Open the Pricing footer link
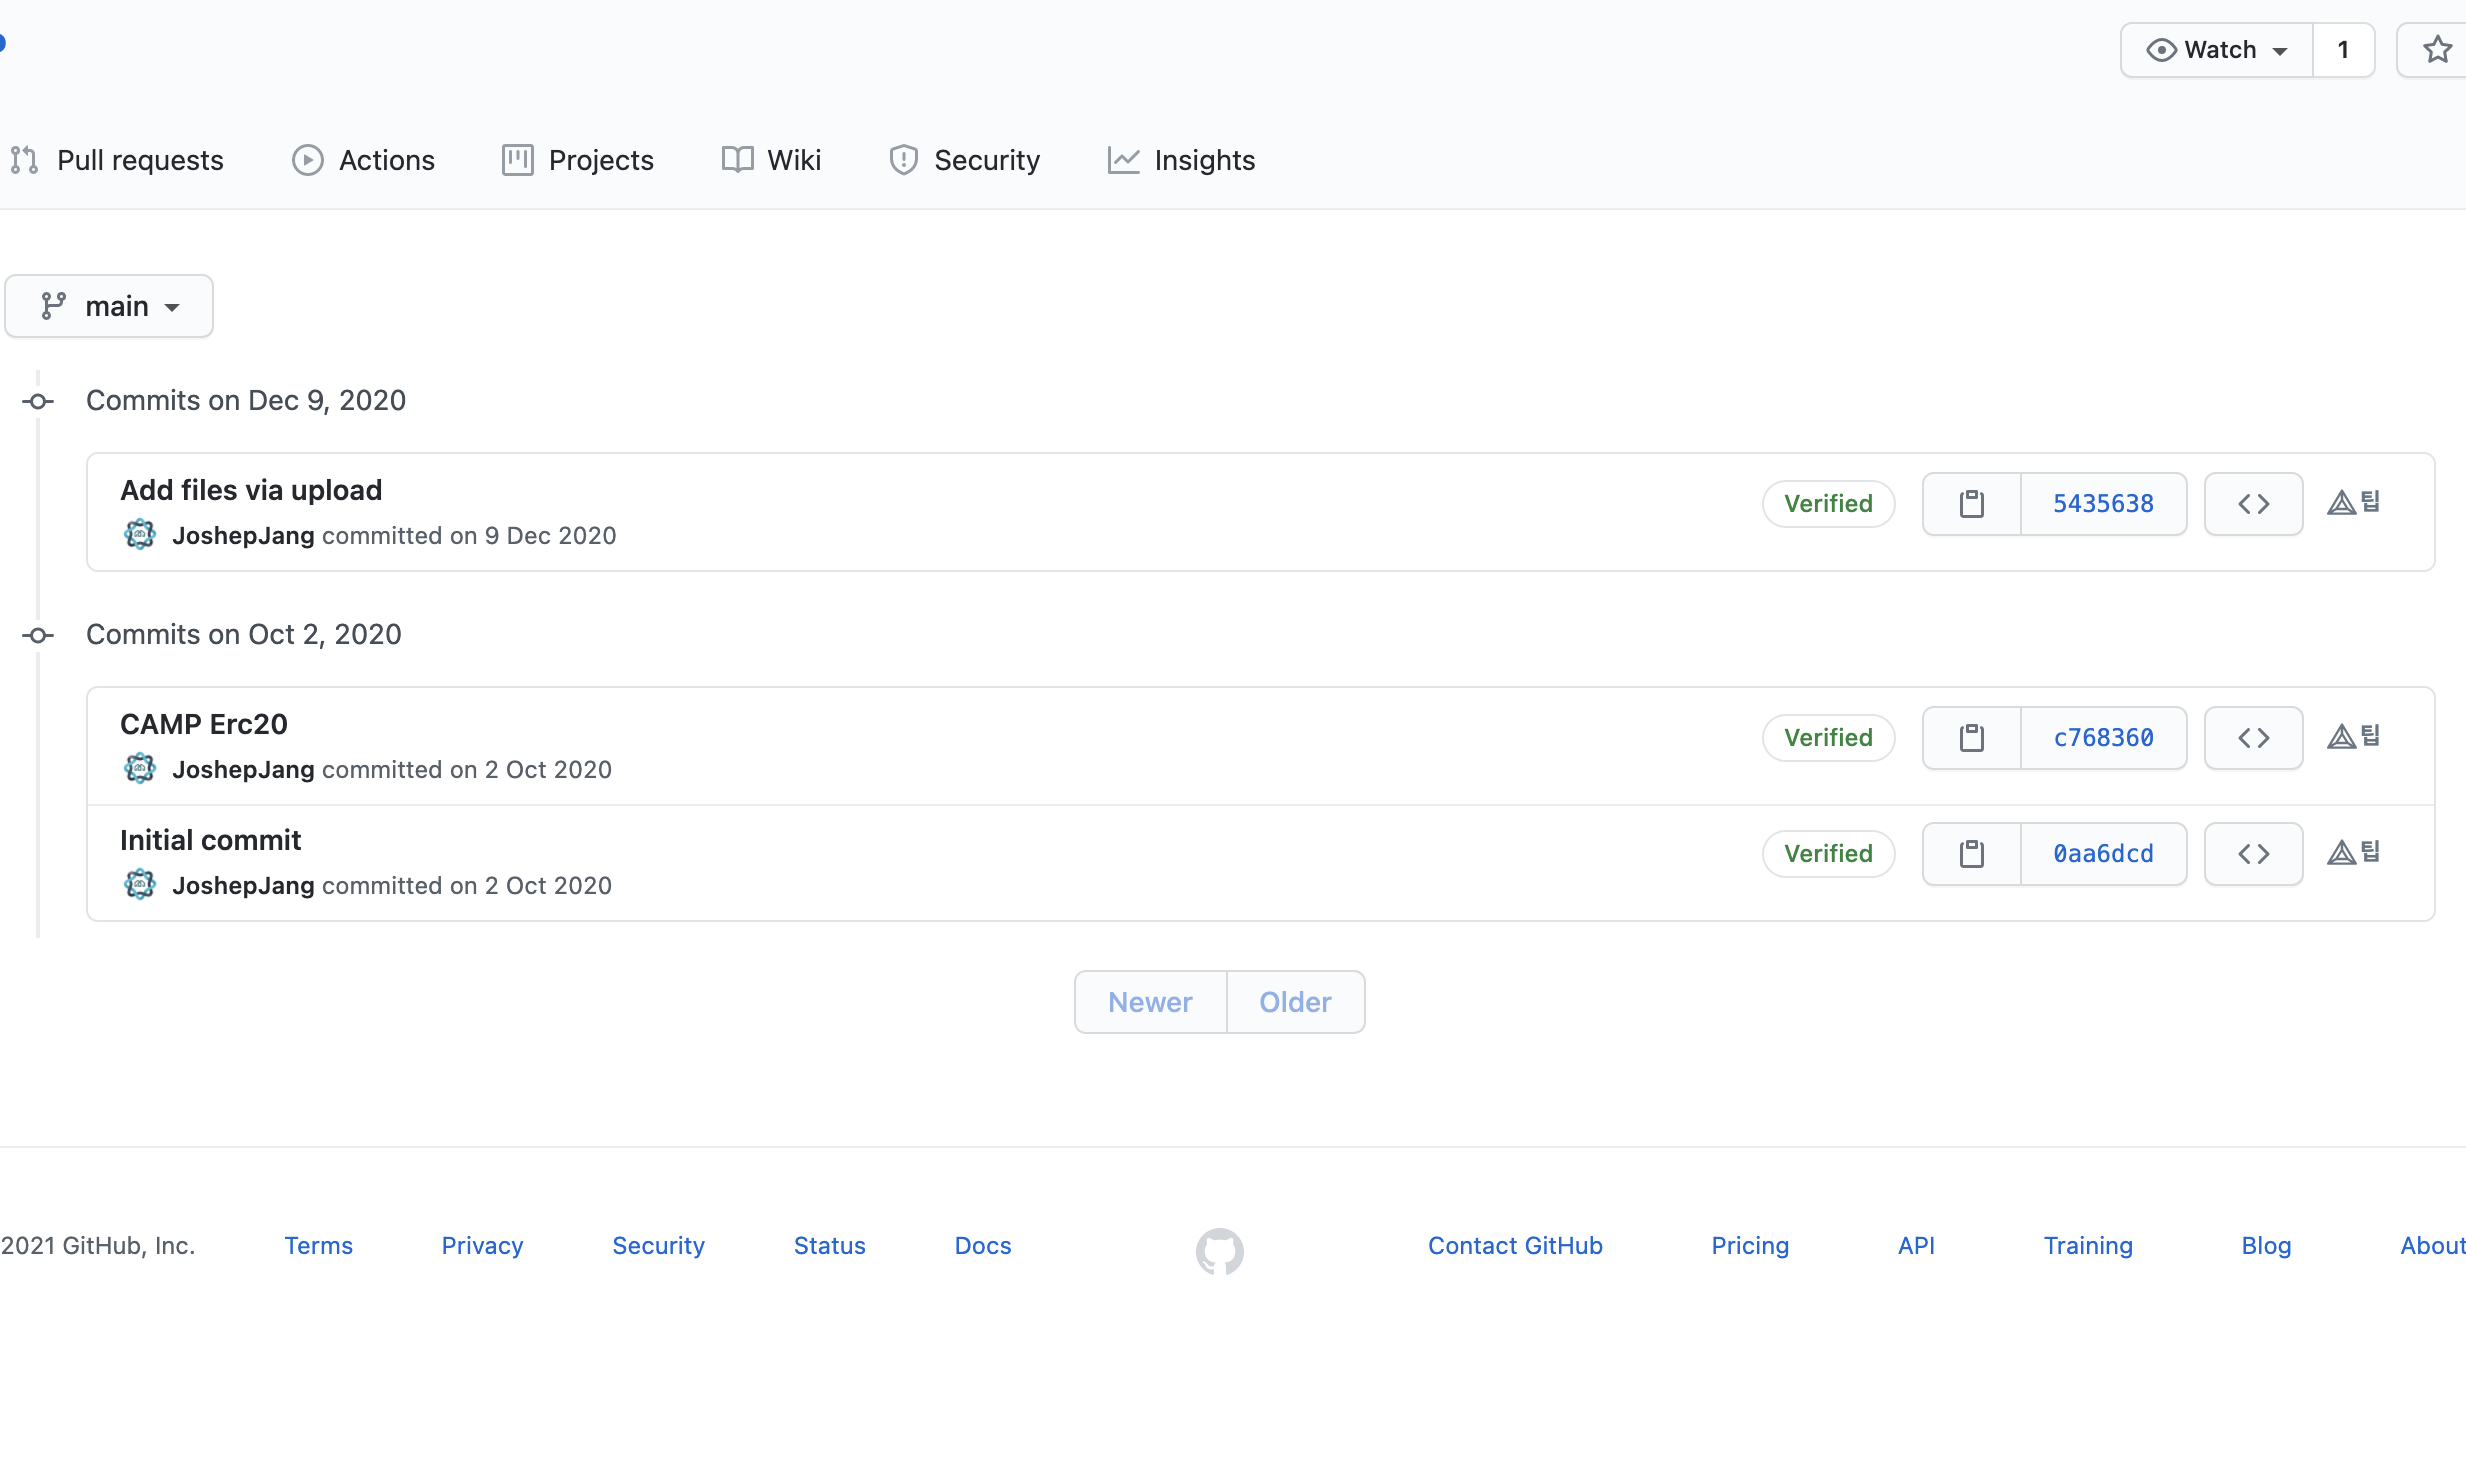 coord(1749,1246)
